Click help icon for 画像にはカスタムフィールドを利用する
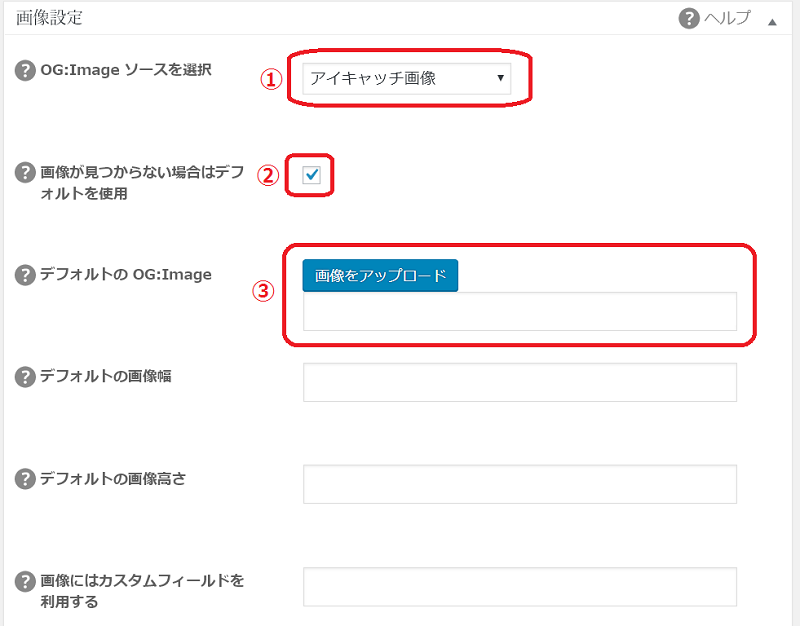The width and height of the screenshot is (800, 626). coord(25,582)
